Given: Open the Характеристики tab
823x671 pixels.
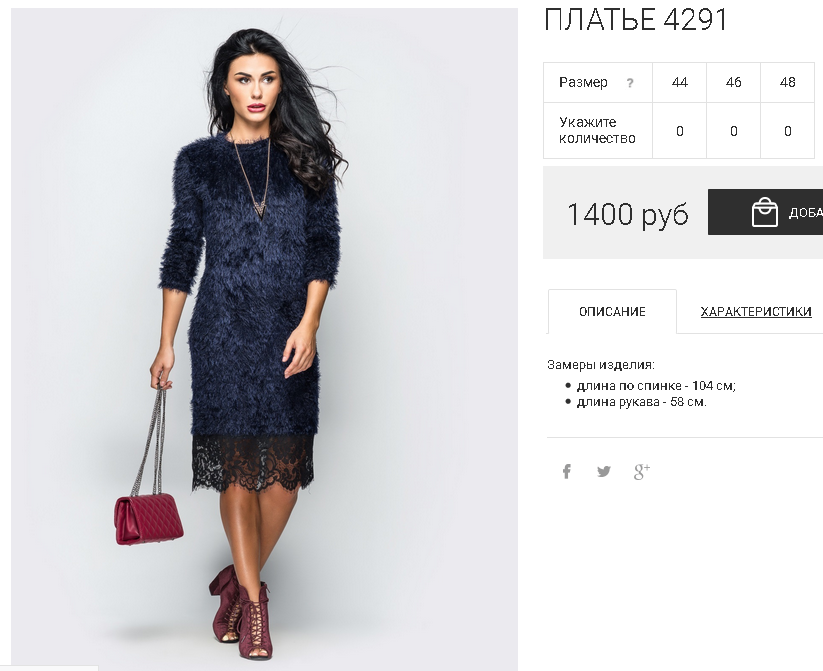Looking at the screenshot, I should coord(756,311).
